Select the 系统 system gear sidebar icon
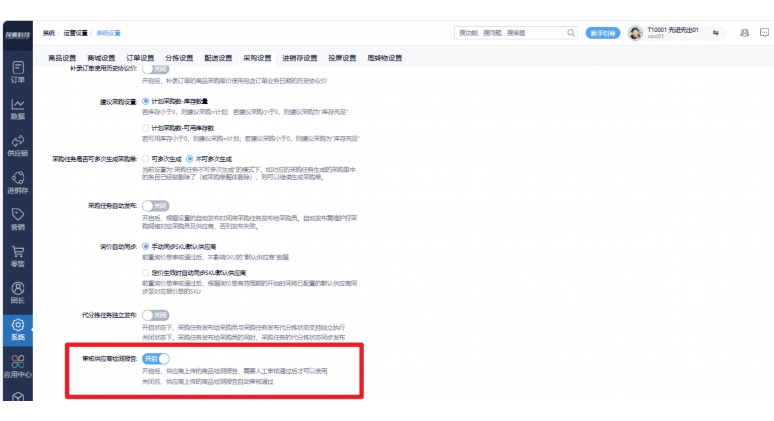774x421 pixels. (18, 330)
